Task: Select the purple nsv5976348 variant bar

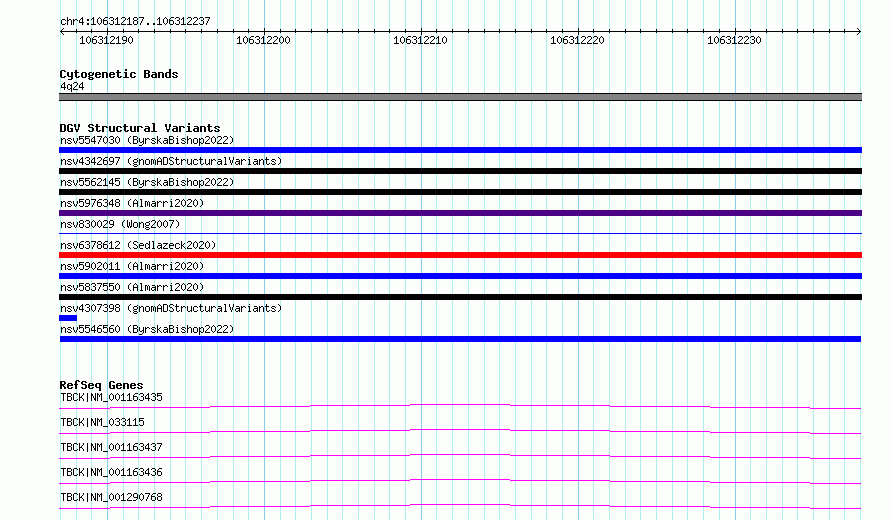Action: pos(460,213)
